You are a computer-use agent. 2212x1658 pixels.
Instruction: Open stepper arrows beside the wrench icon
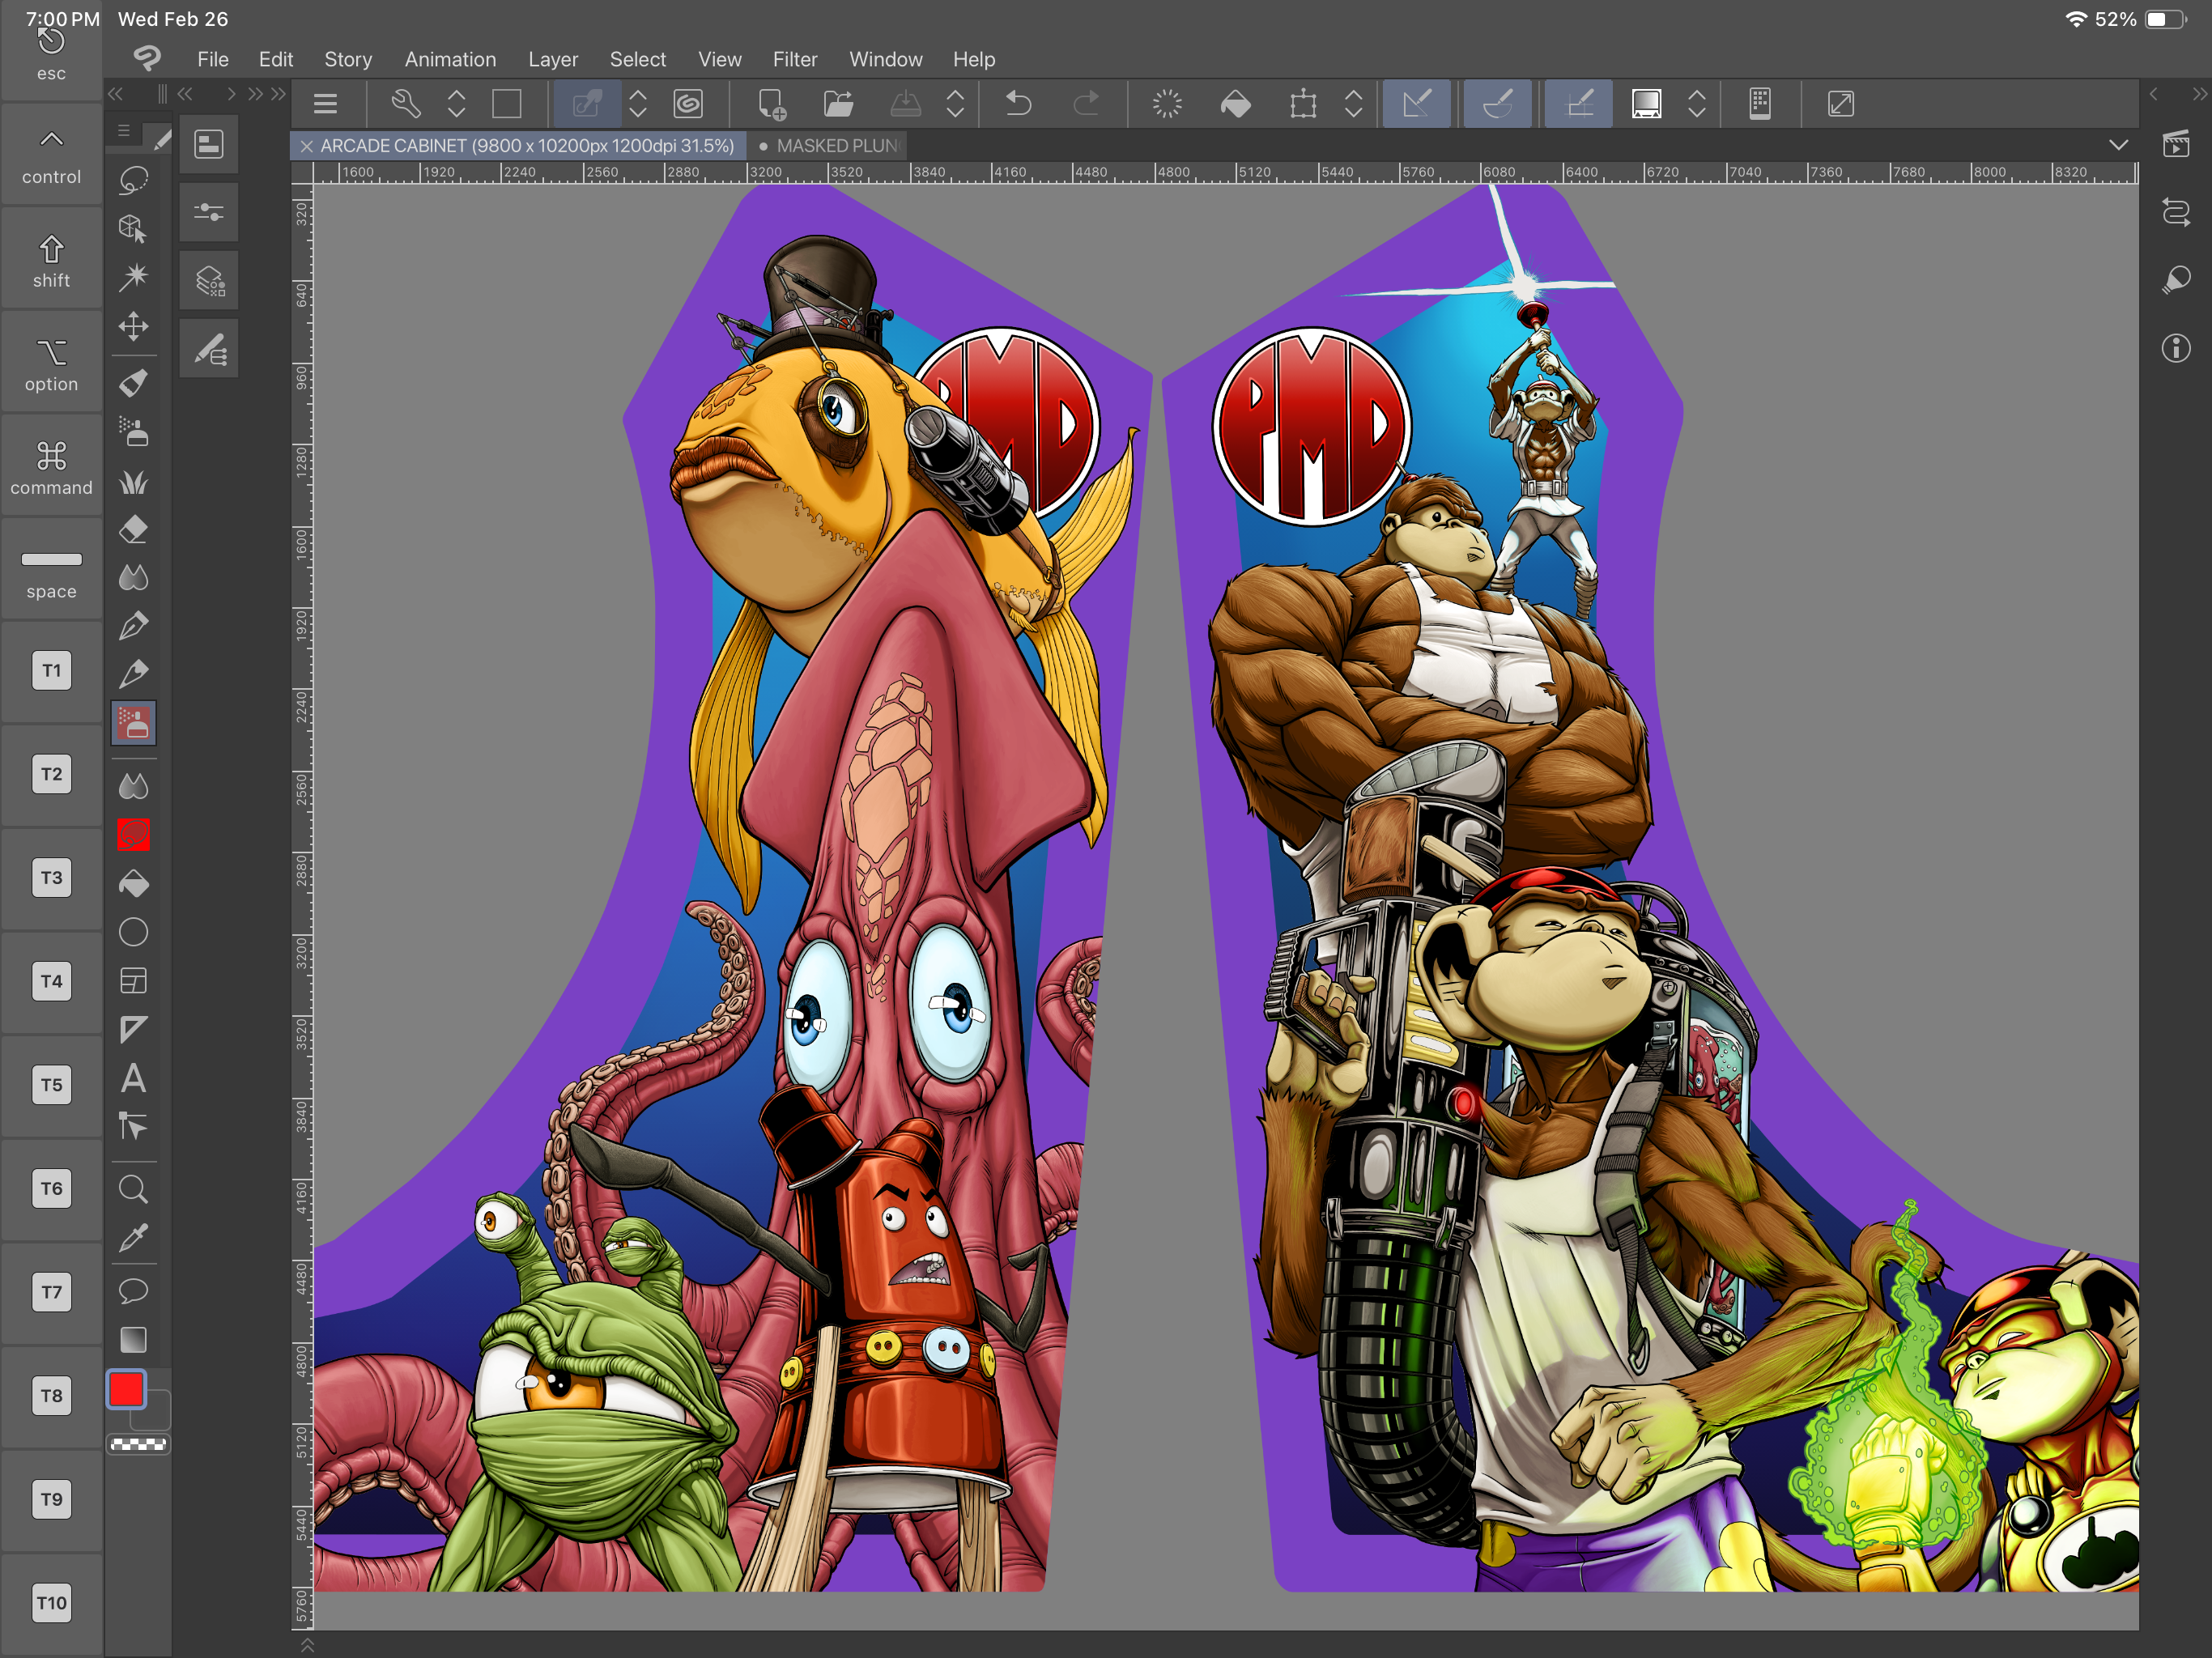(x=456, y=103)
